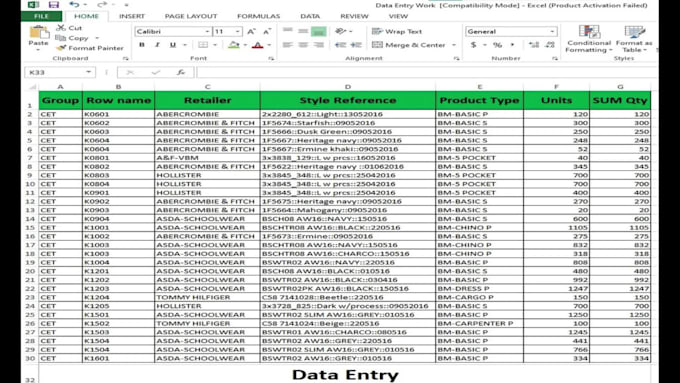The width and height of the screenshot is (680, 383).
Task: Open Format as Table gallery
Action: click(x=634, y=39)
